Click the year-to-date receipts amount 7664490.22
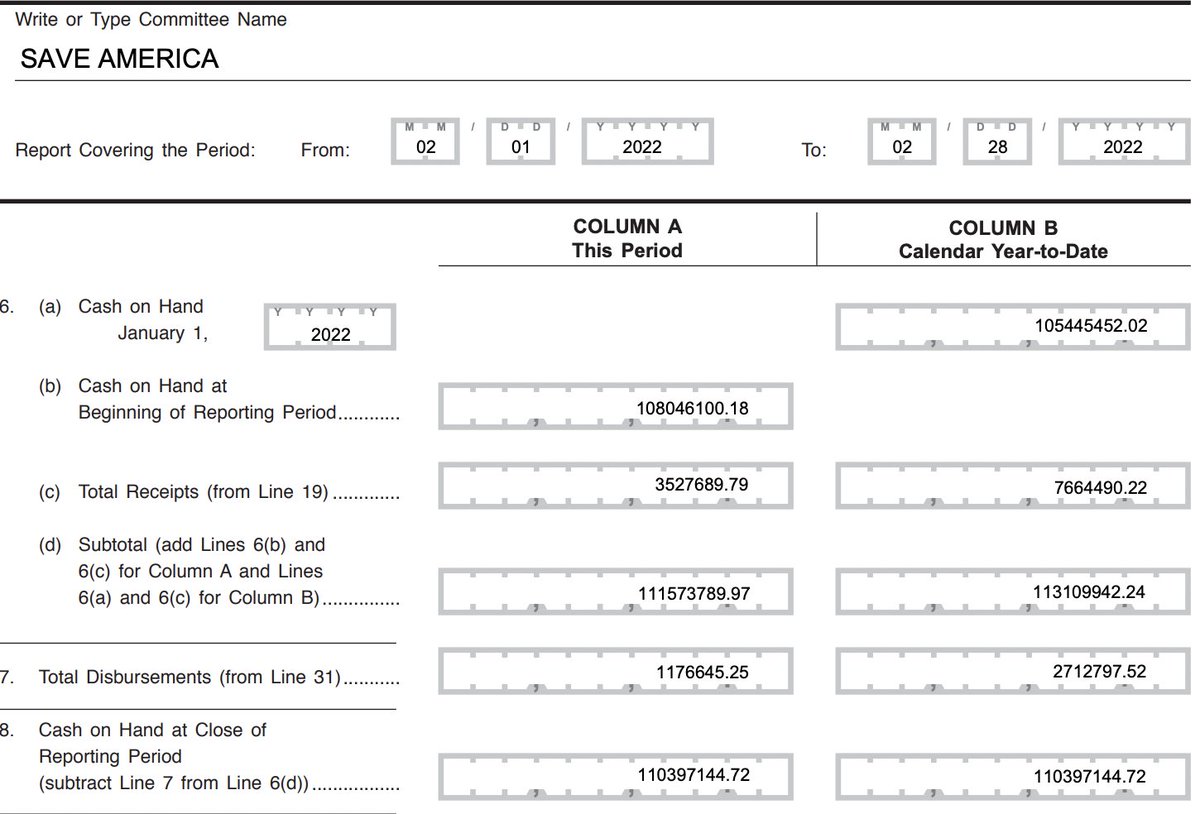Viewport: 1200px width, 814px height. [x=1011, y=486]
